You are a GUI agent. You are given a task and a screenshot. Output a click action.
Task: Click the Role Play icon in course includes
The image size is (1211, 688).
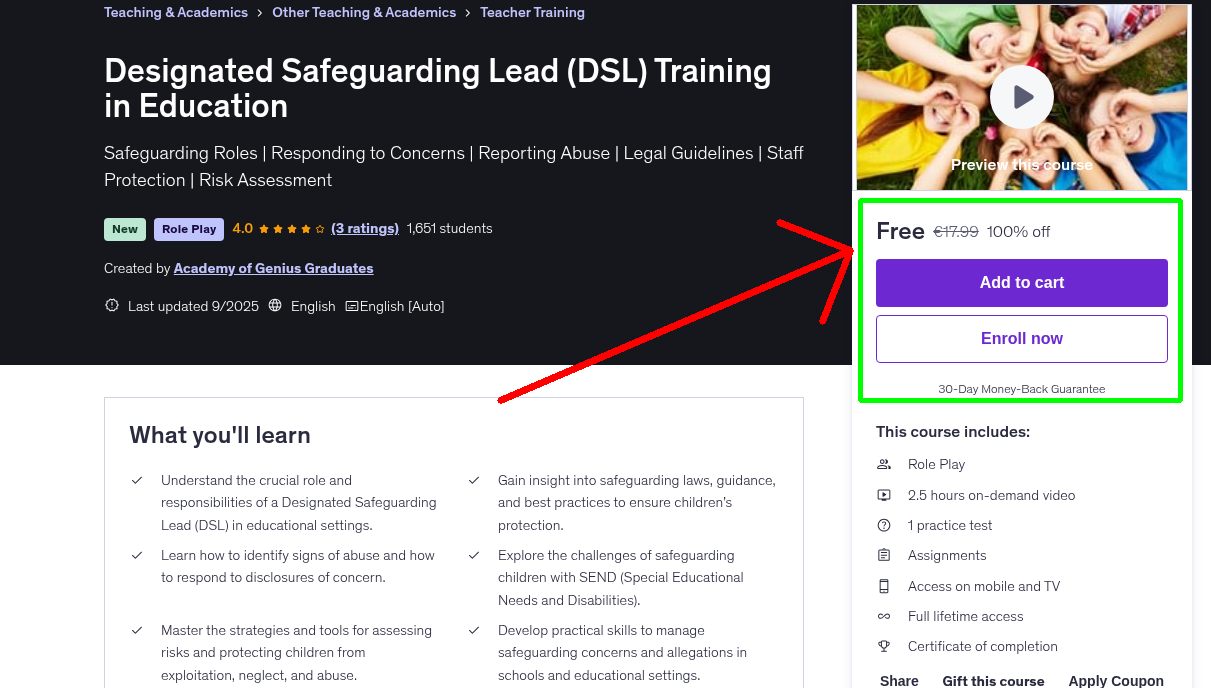(884, 464)
